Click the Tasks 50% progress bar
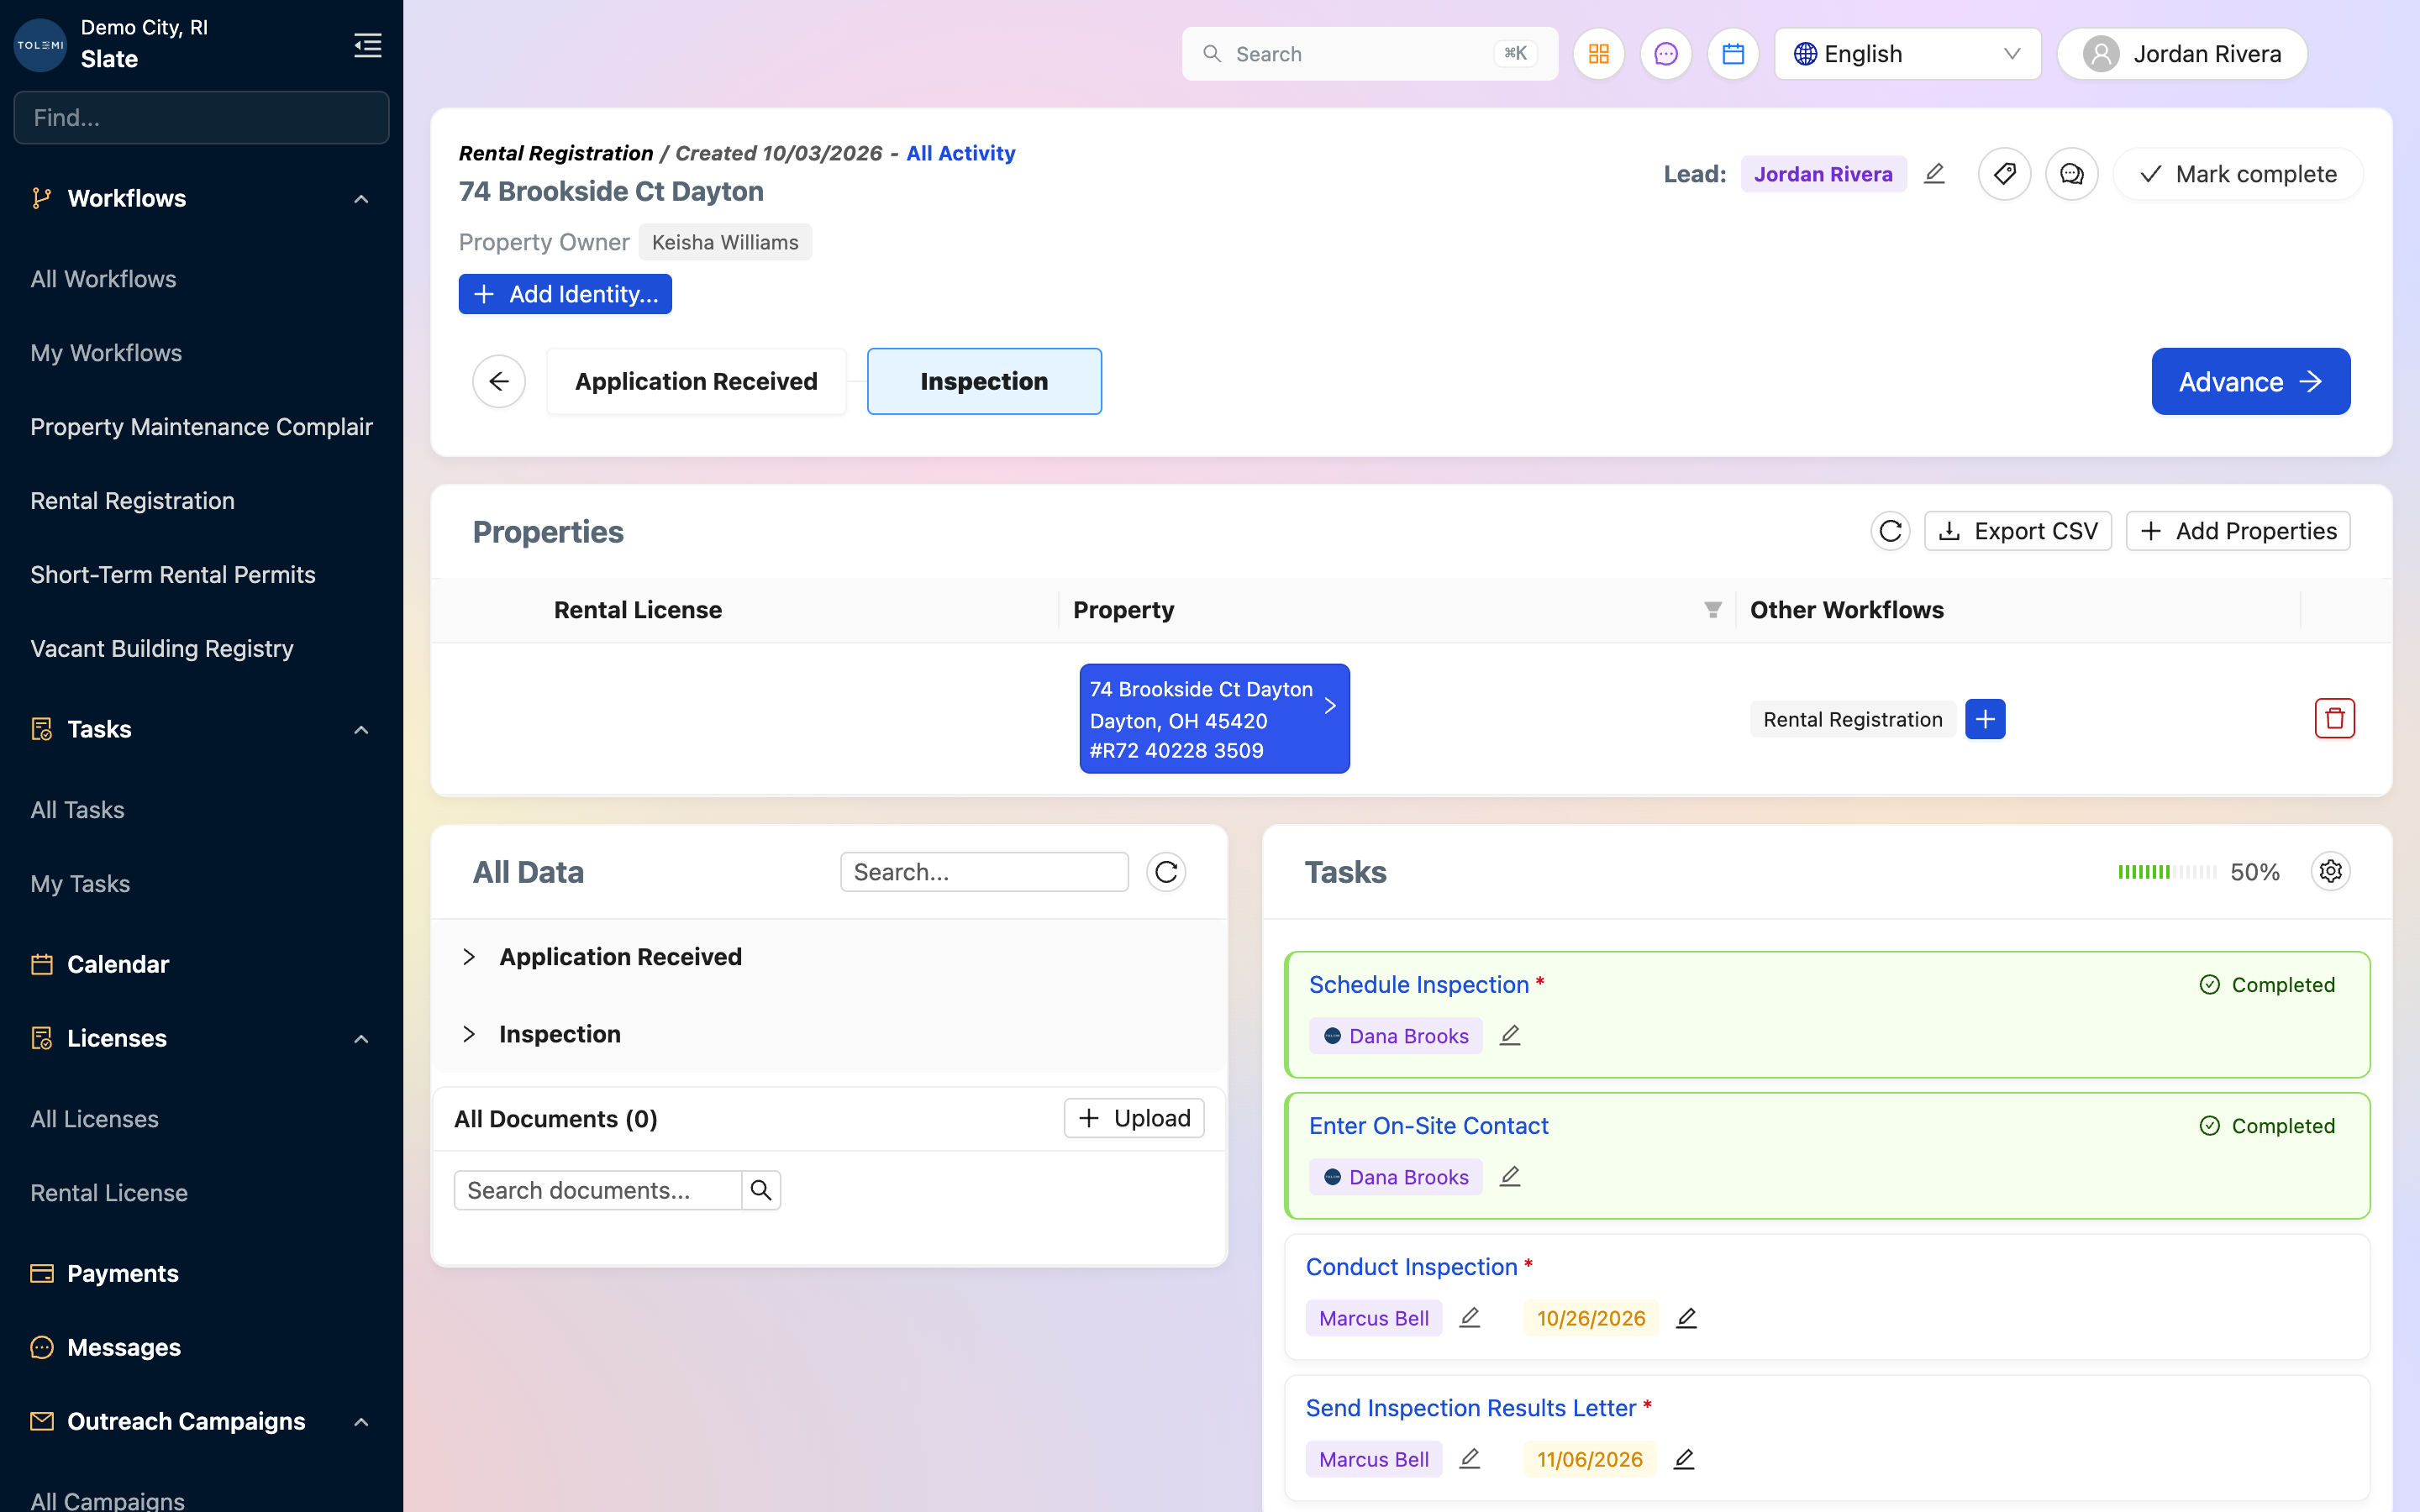Image resolution: width=2420 pixels, height=1512 pixels. [2166, 872]
